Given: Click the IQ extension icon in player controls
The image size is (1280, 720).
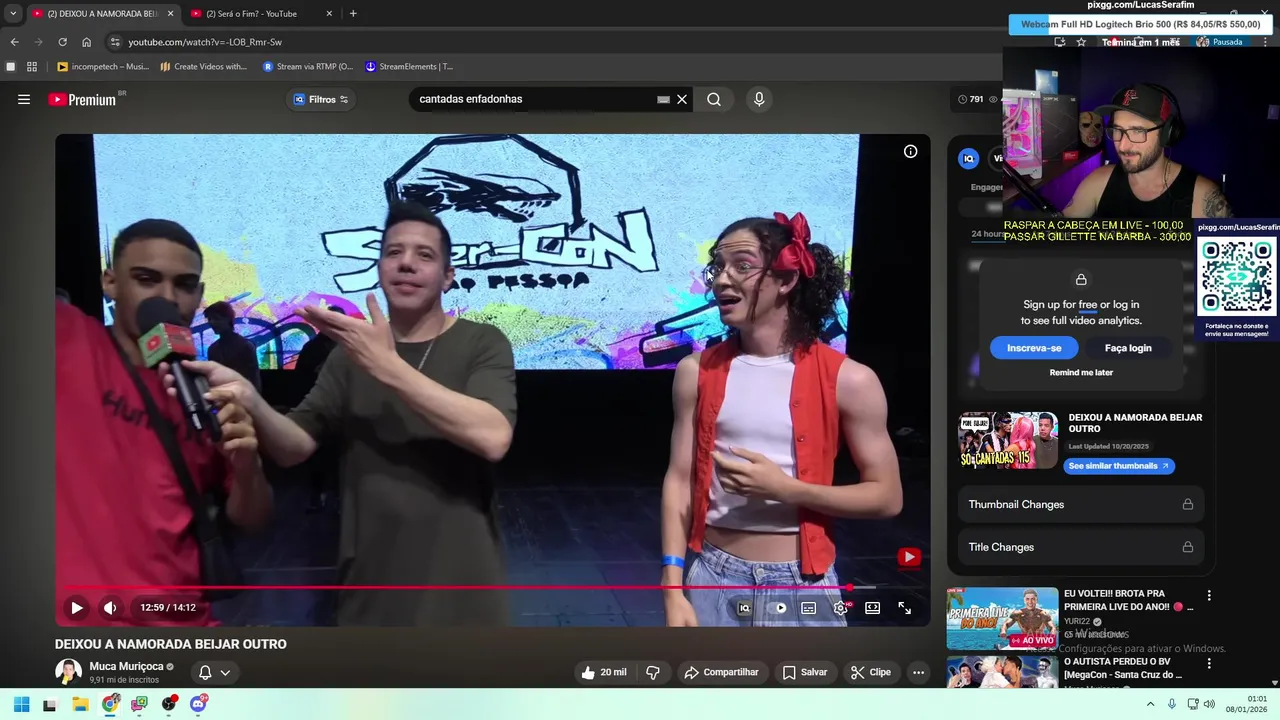Looking at the screenshot, I should [x=744, y=607].
